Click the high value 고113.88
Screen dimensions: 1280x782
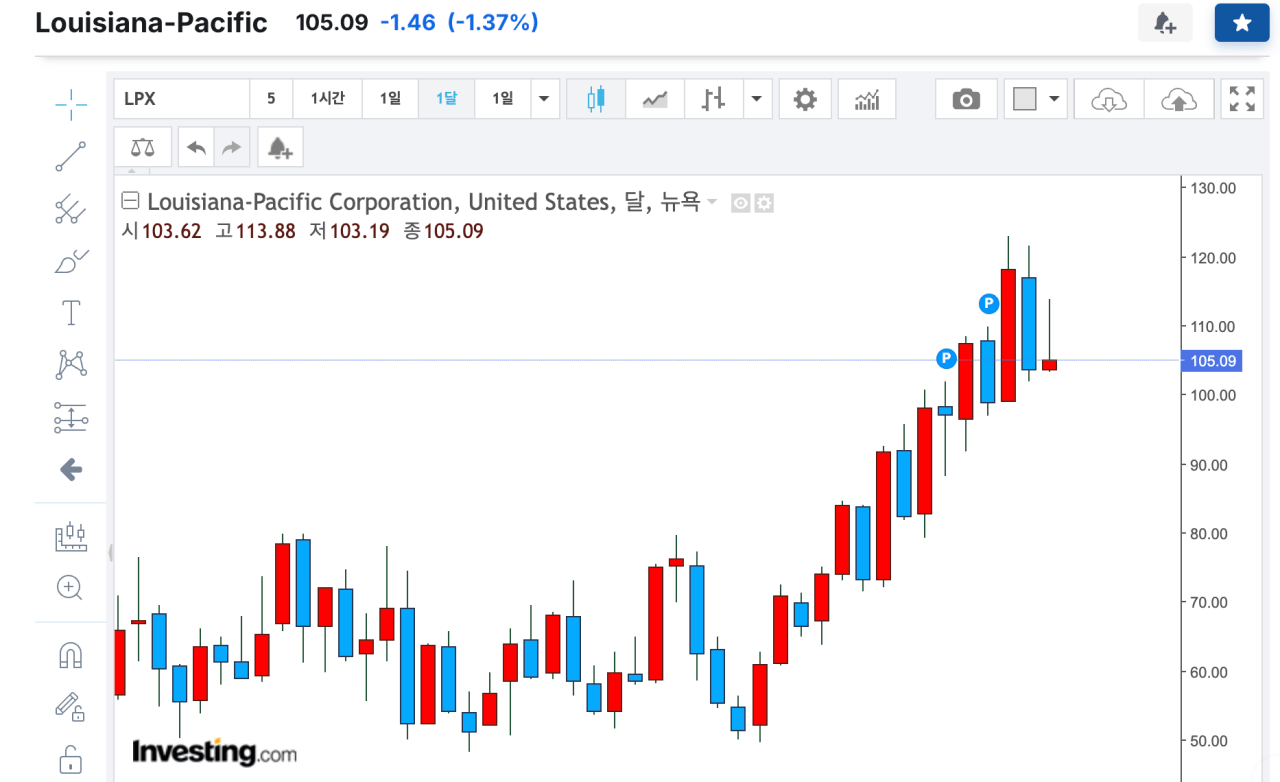point(256,231)
